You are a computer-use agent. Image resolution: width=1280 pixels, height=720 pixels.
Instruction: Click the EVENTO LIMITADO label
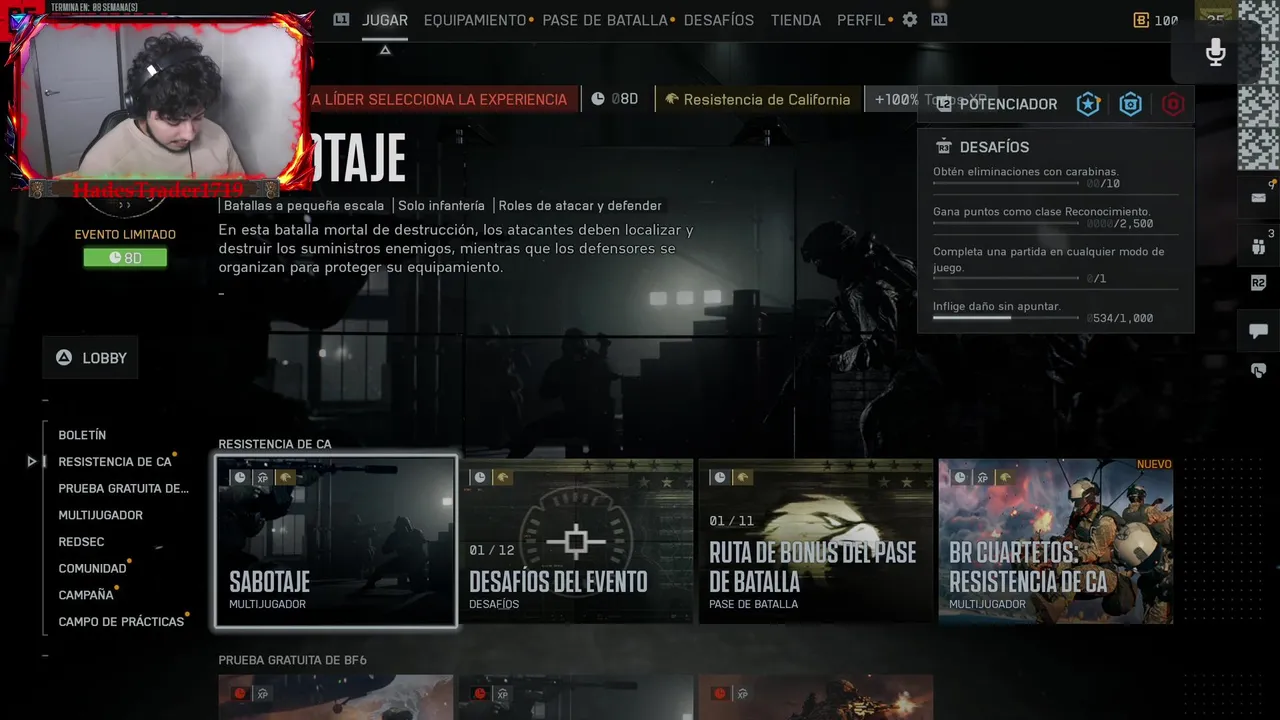tap(125, 235)
